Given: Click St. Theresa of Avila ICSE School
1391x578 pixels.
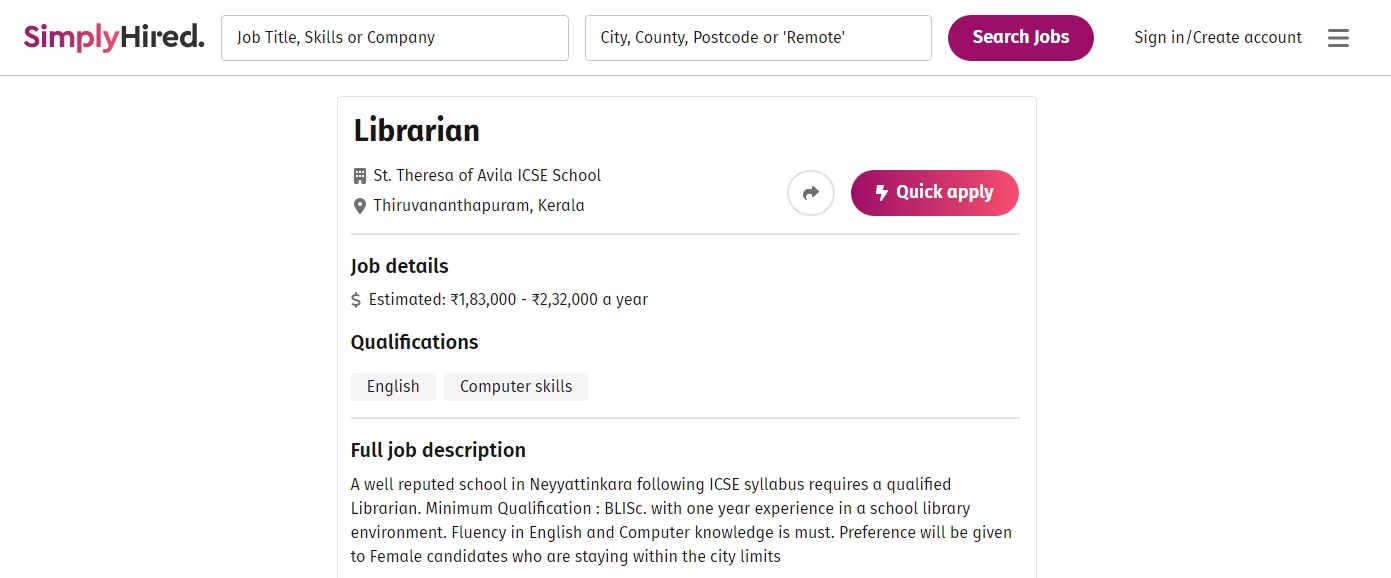Looking at the screenshot, I should coord(487,176).
